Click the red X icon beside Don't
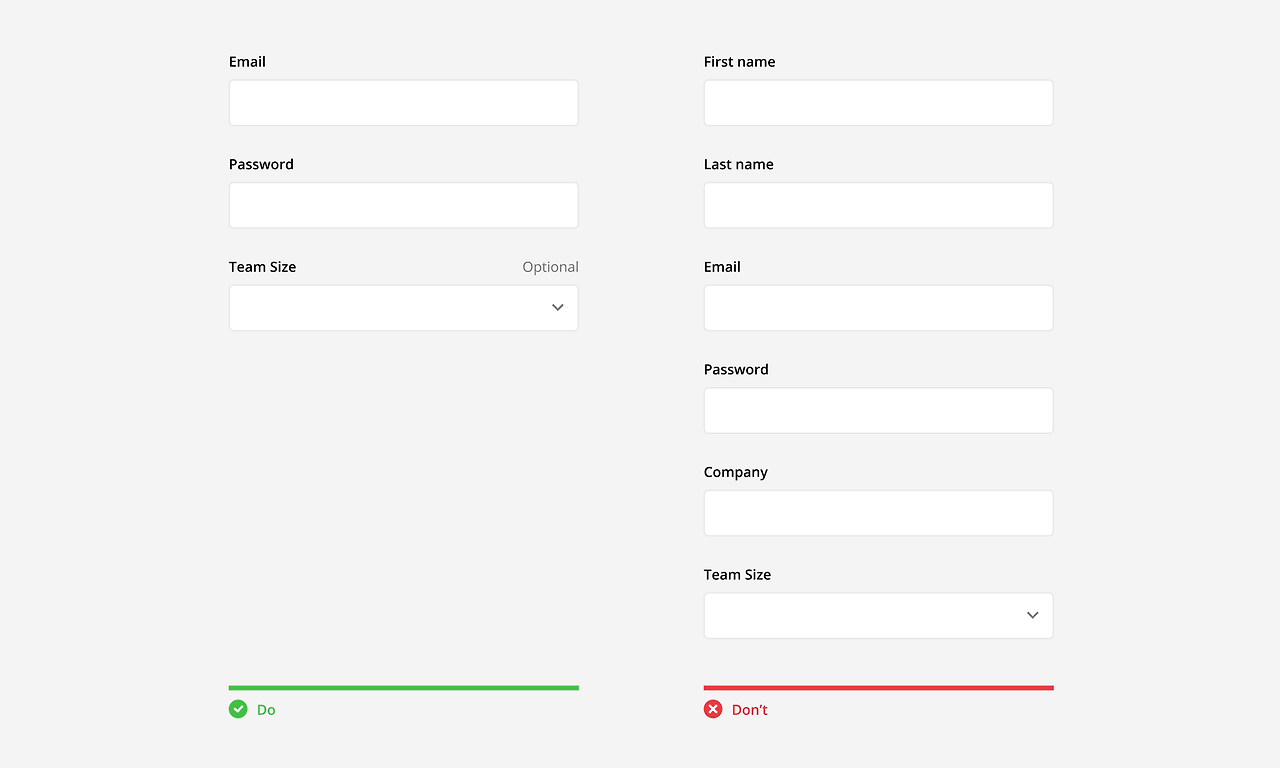The height and width of the screenshot is (768, 1280). (712, 709)
